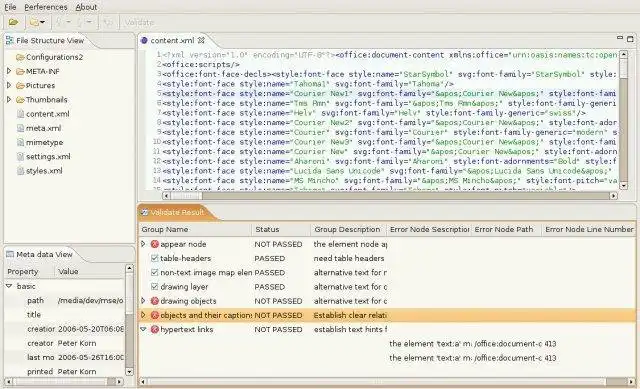640x389 pixels.
Task: Click the error icon of appear node
Action: pos(154,244)
